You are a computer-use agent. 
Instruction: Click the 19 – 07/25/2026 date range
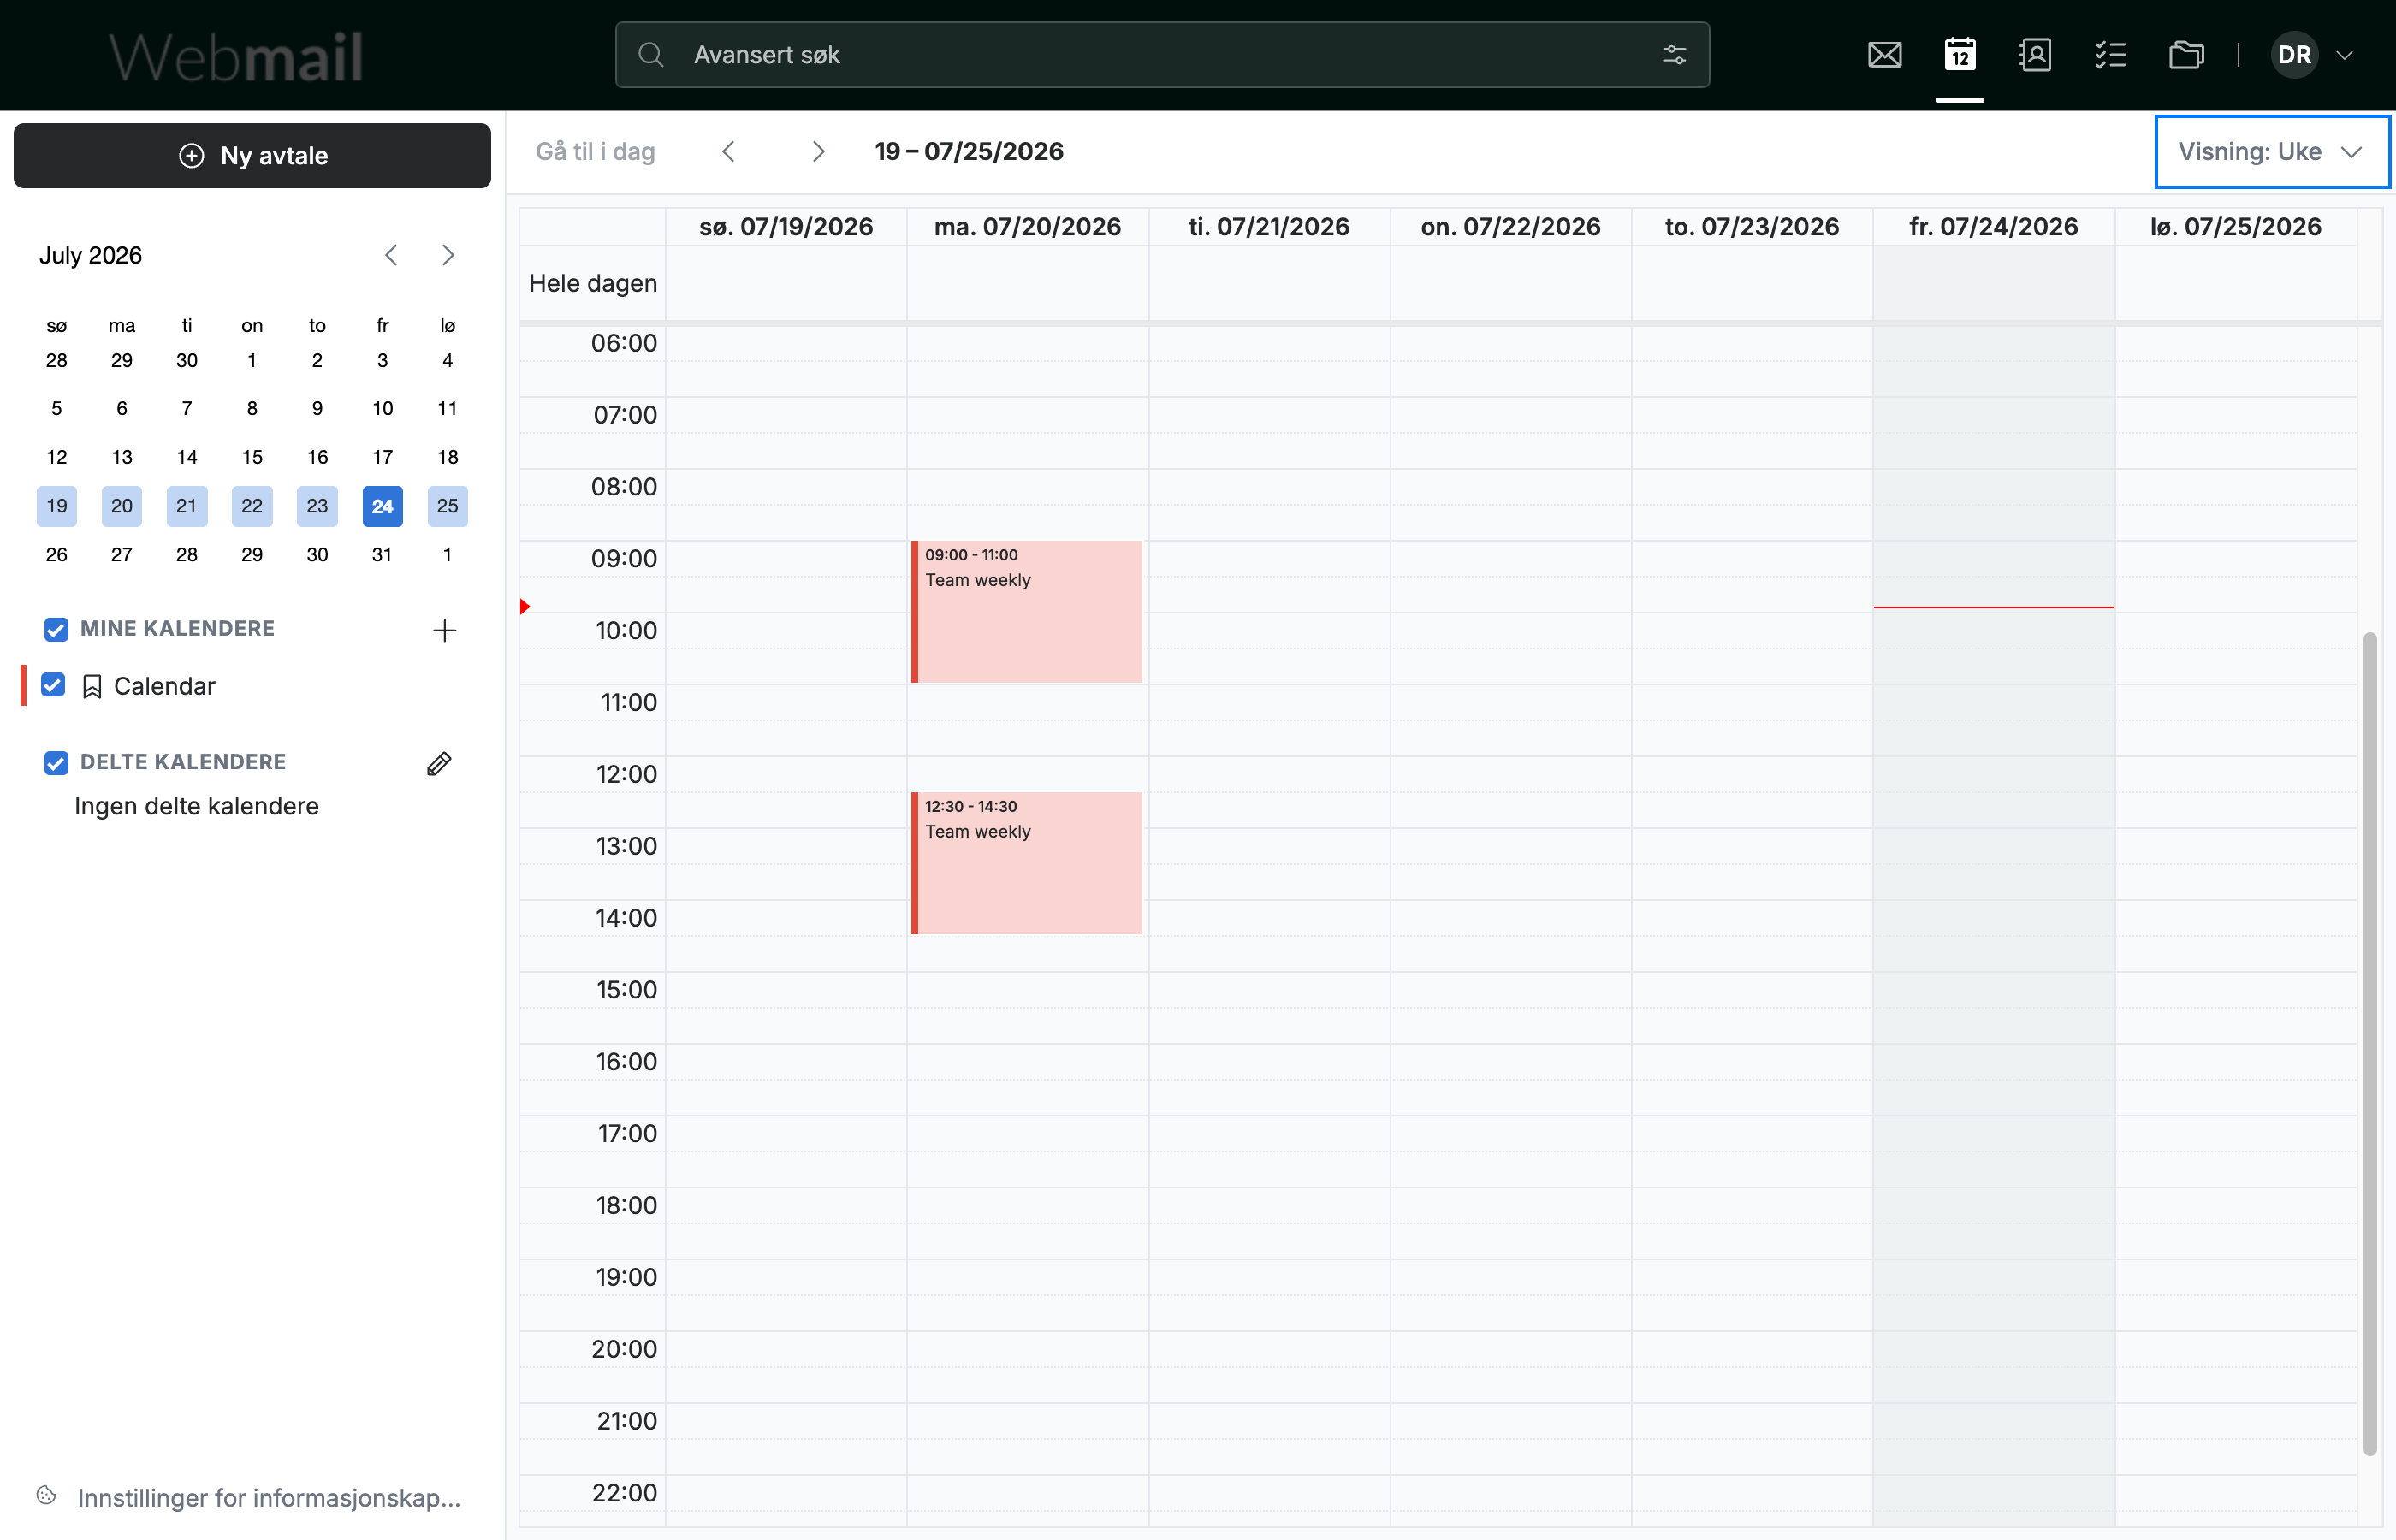pos(969,151)
